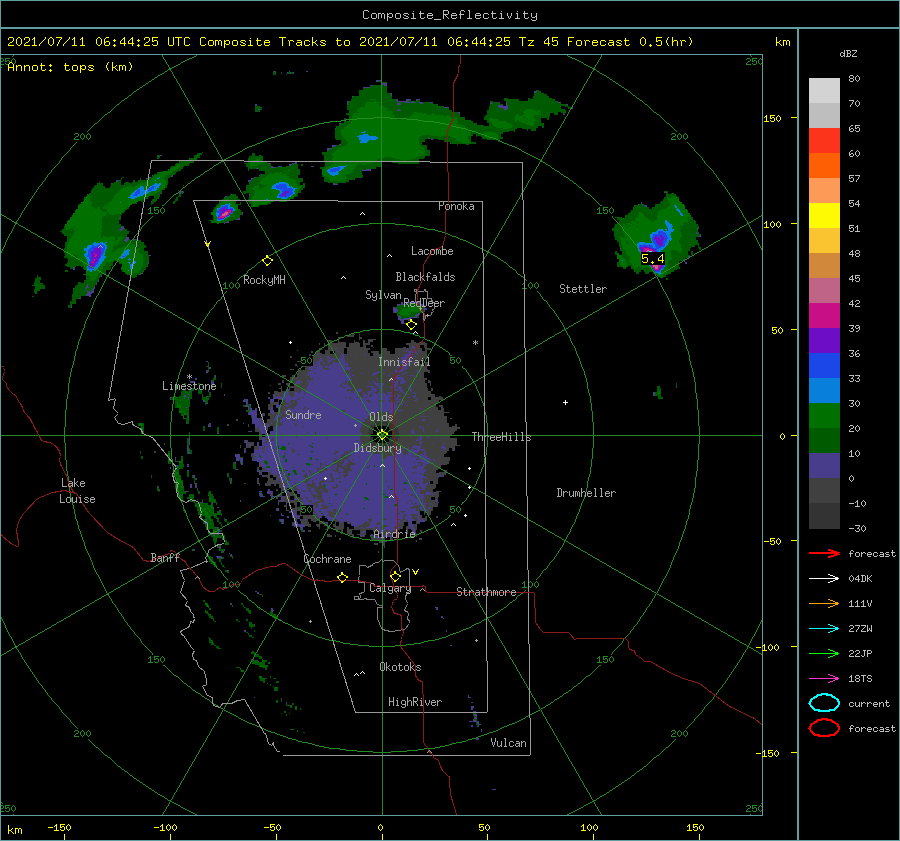Click the 'Annot: tops (km)' text
Viewport: 900px width, 841px height.
70,67
